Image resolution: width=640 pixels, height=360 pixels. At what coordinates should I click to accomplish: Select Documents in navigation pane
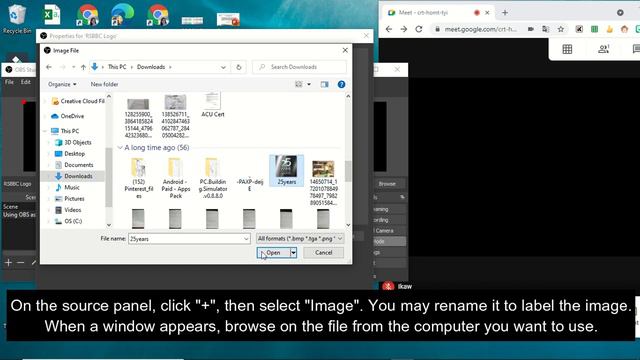point(74,165)
